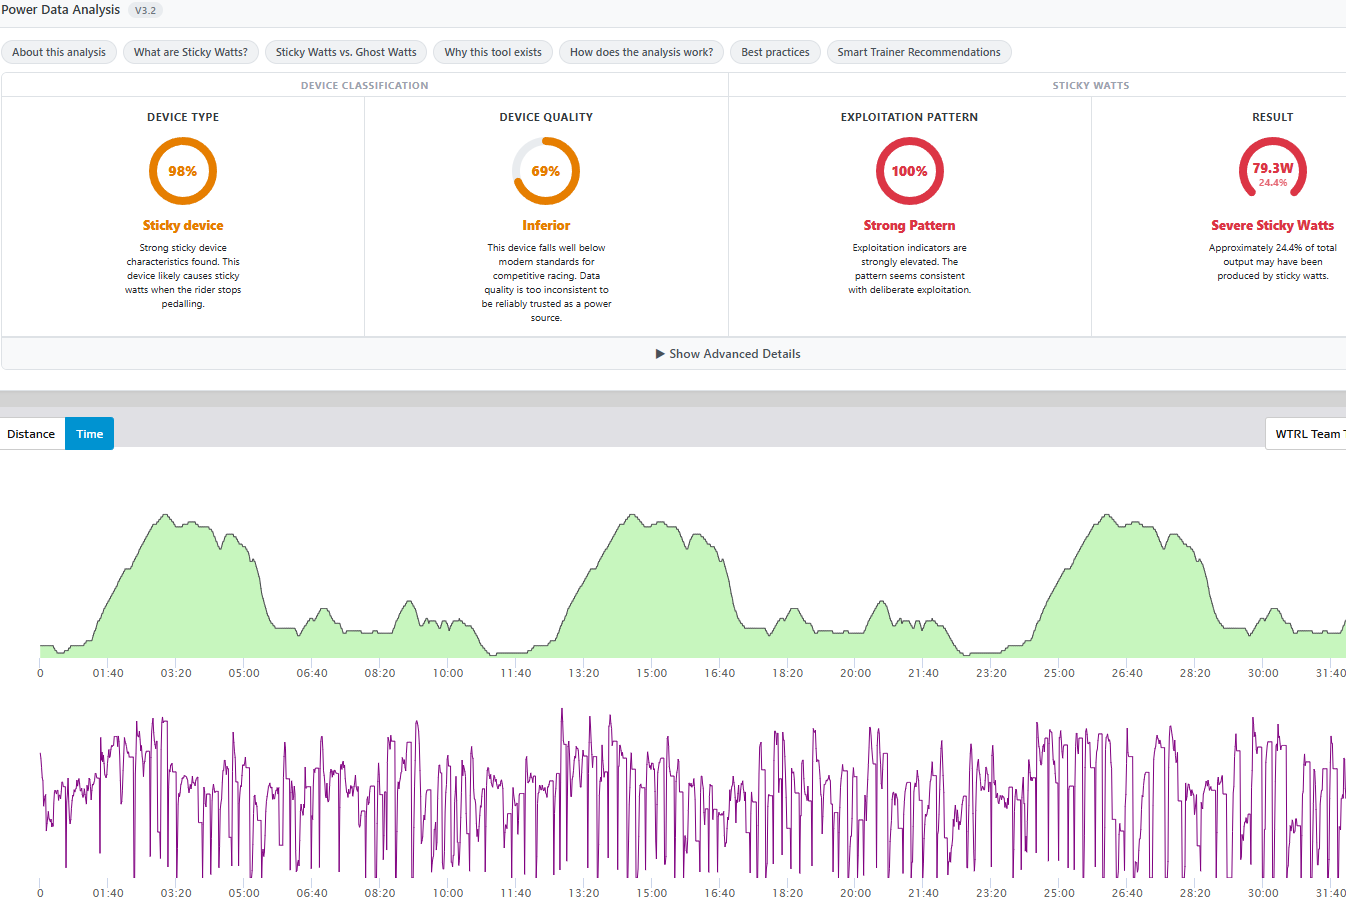
Task: Click 20:00 marker on purple power chart
Action: [x=855, y=893]
